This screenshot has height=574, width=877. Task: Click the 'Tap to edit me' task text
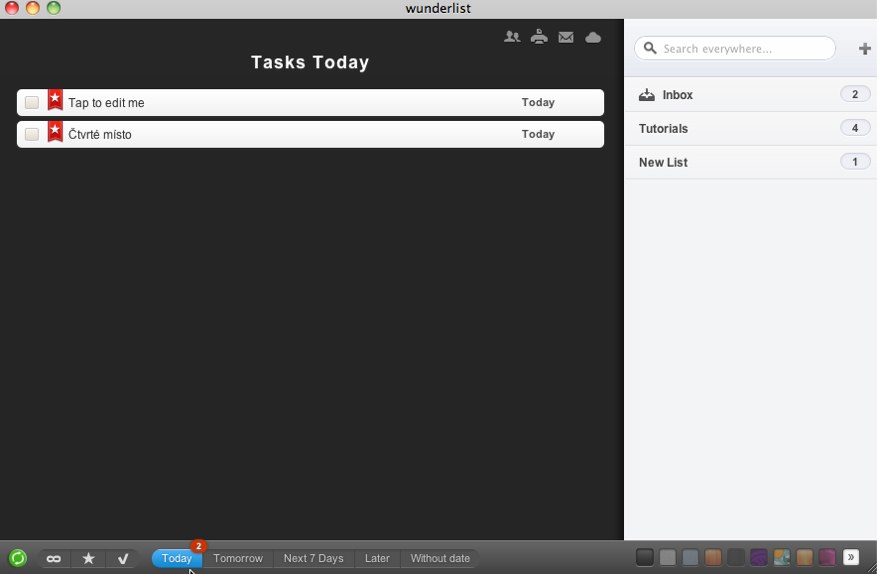click(x=106, y=103)
